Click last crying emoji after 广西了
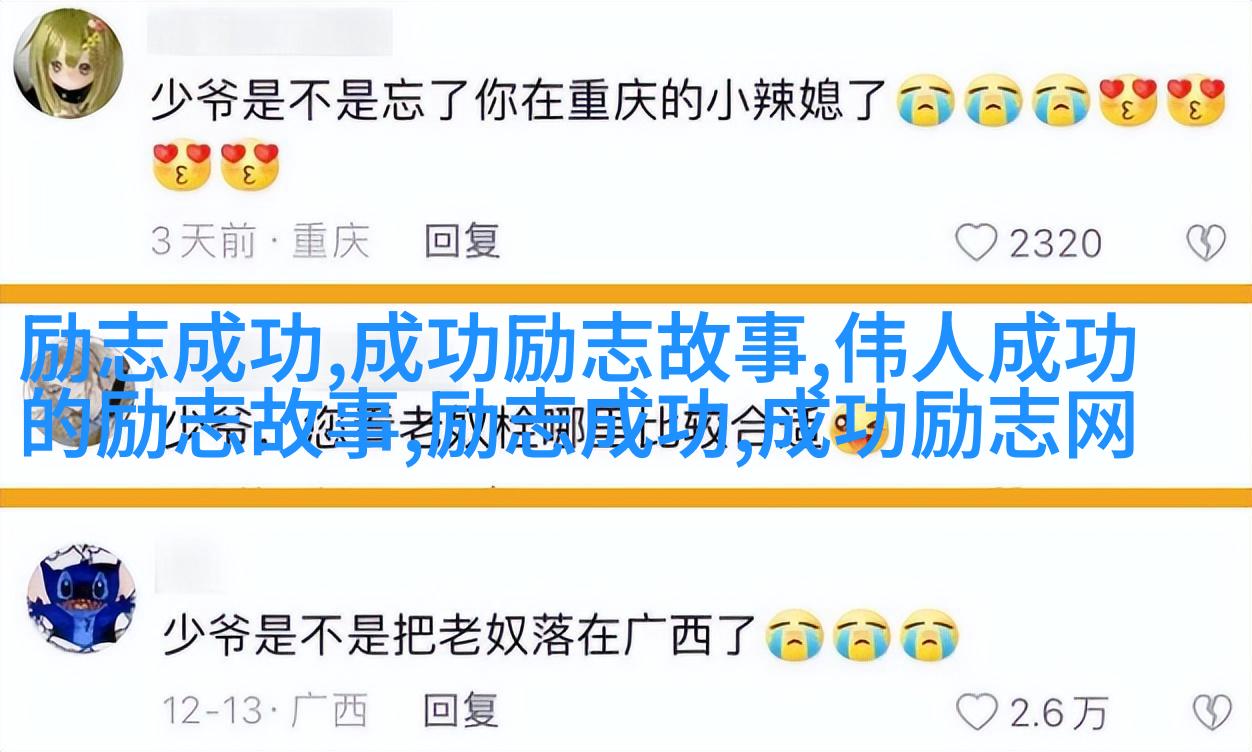The height and width of the screenshot is (752, 1252). pos(929,636)
